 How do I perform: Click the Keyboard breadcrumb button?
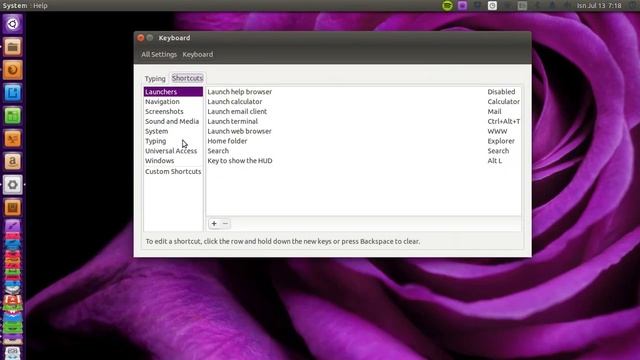[x=198, y=54]
